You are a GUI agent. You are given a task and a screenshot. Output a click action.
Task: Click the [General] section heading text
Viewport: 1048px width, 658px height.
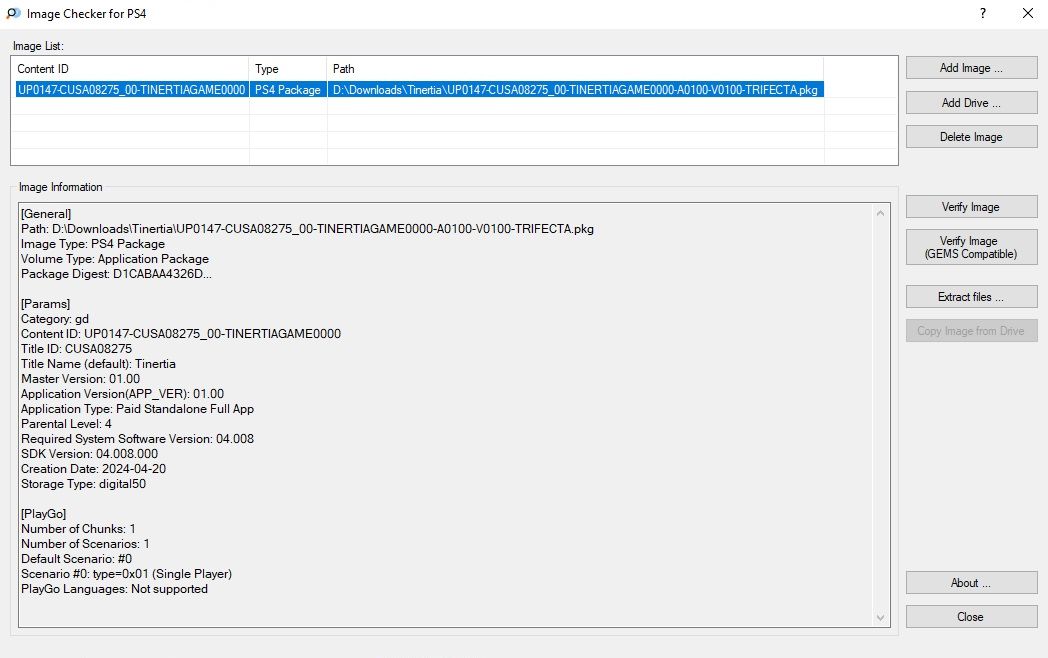click(x=46, y=214)
